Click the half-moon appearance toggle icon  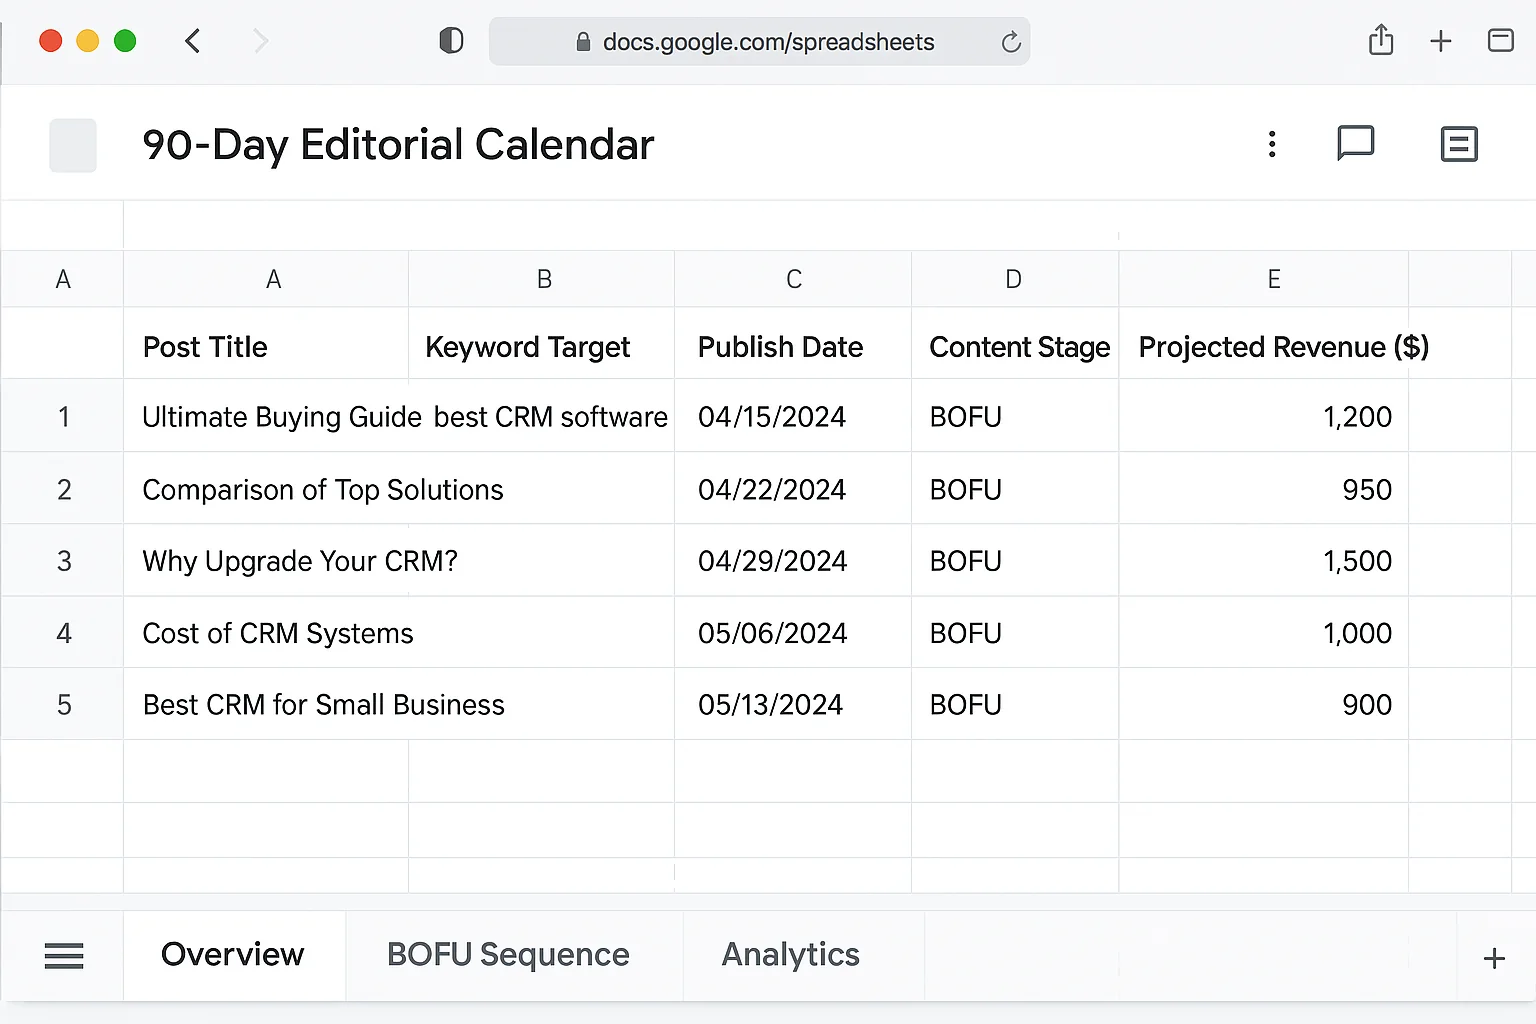point(451,40)
